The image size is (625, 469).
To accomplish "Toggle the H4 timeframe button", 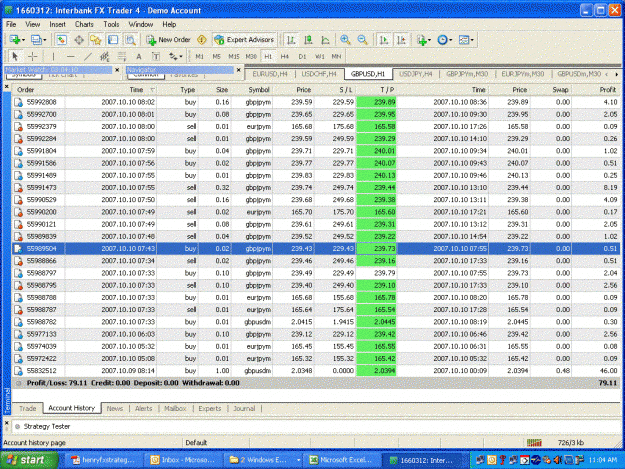I will coord(285,57).
